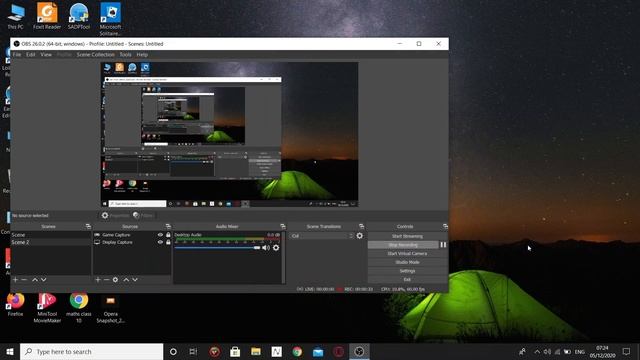Pause the recording with the pause icon

point(443,245)
